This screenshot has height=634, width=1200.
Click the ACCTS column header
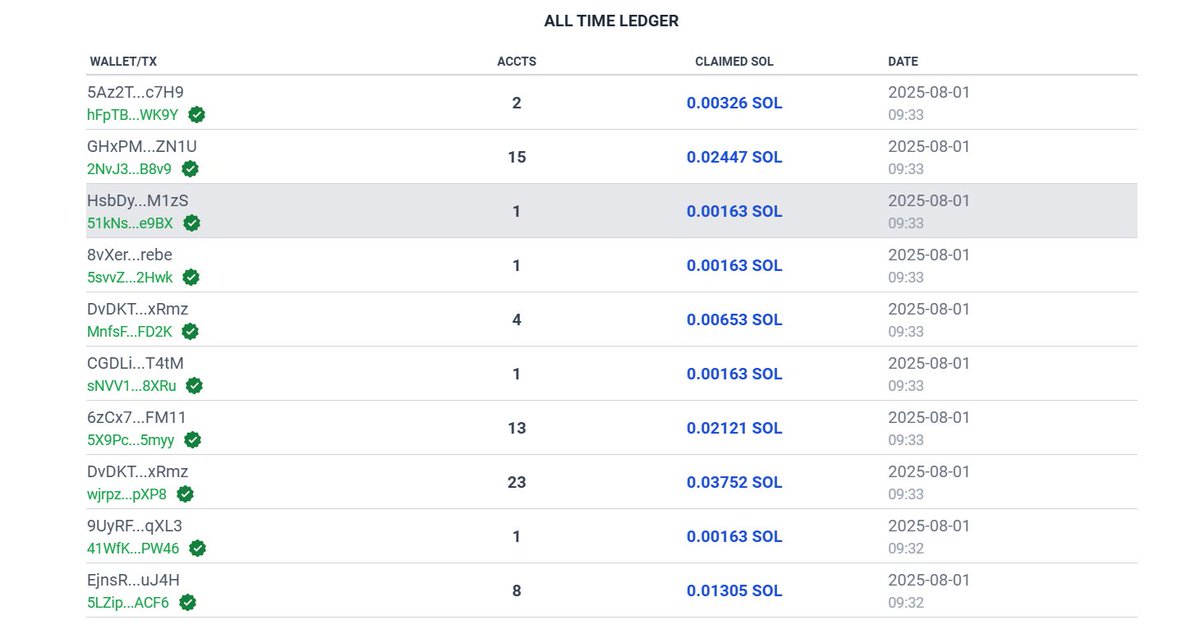point(516,62)
